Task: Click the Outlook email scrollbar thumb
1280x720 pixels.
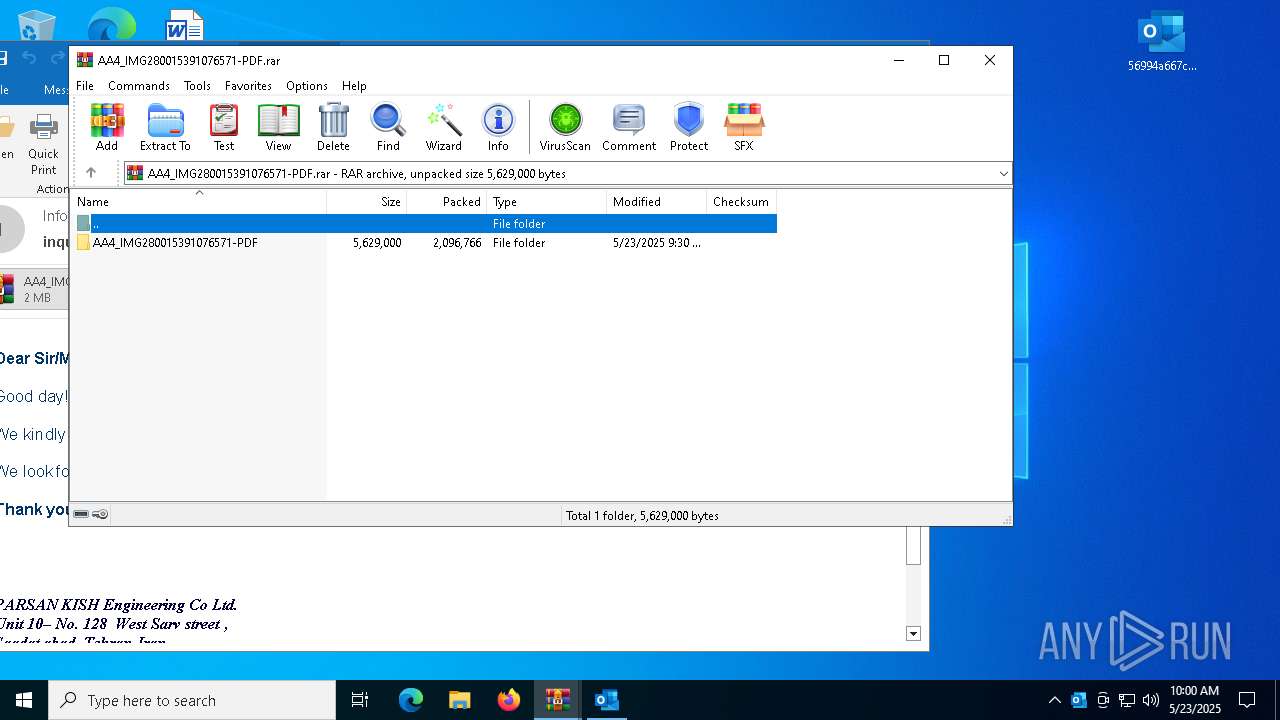Action: point(913,547)
